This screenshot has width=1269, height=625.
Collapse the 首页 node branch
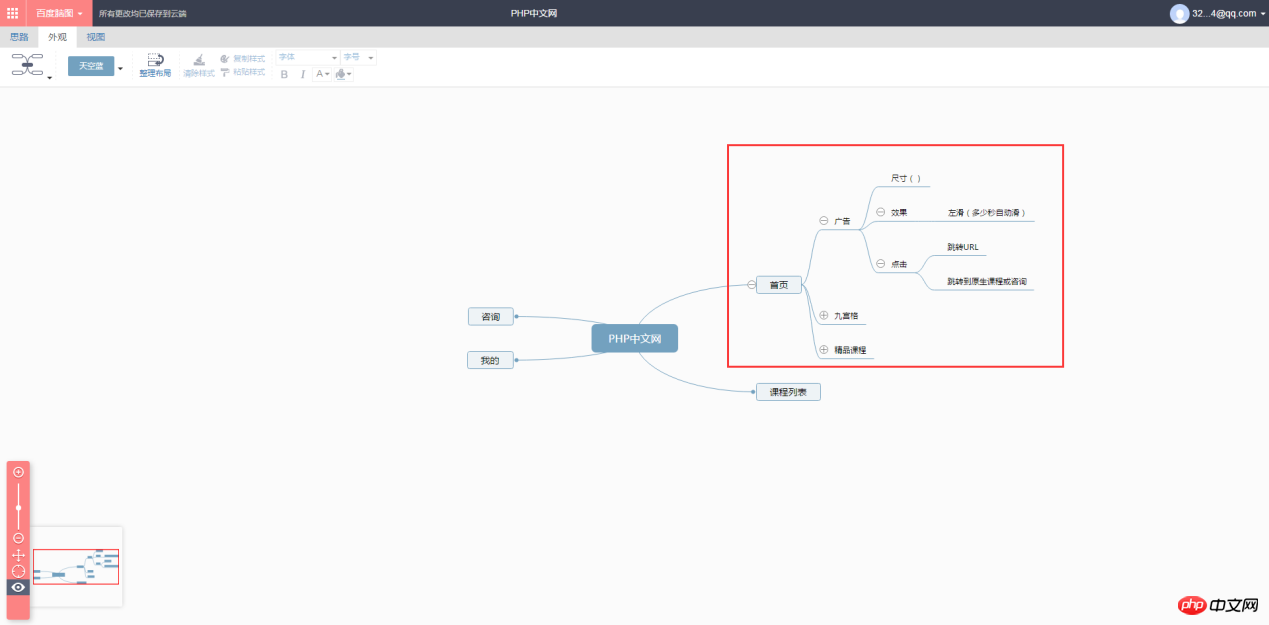click(x=751, y=285)
